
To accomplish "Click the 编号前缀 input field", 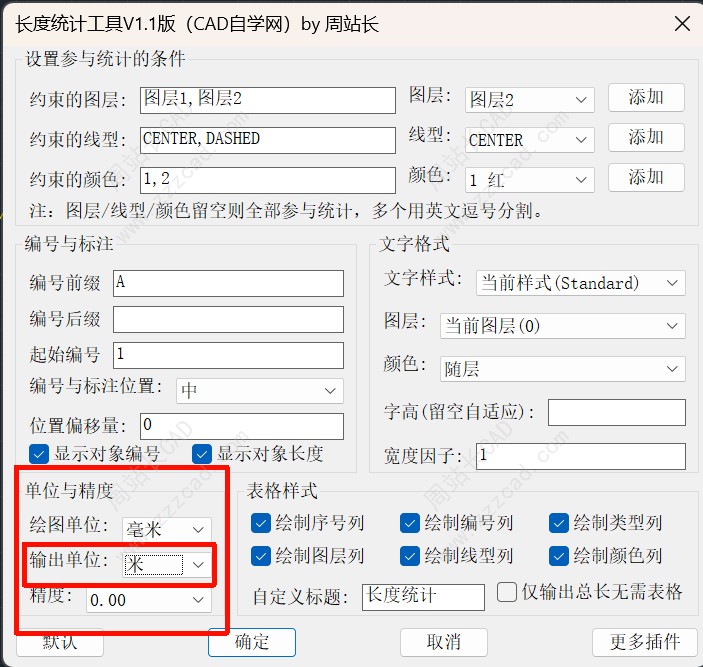I will 228,283.
